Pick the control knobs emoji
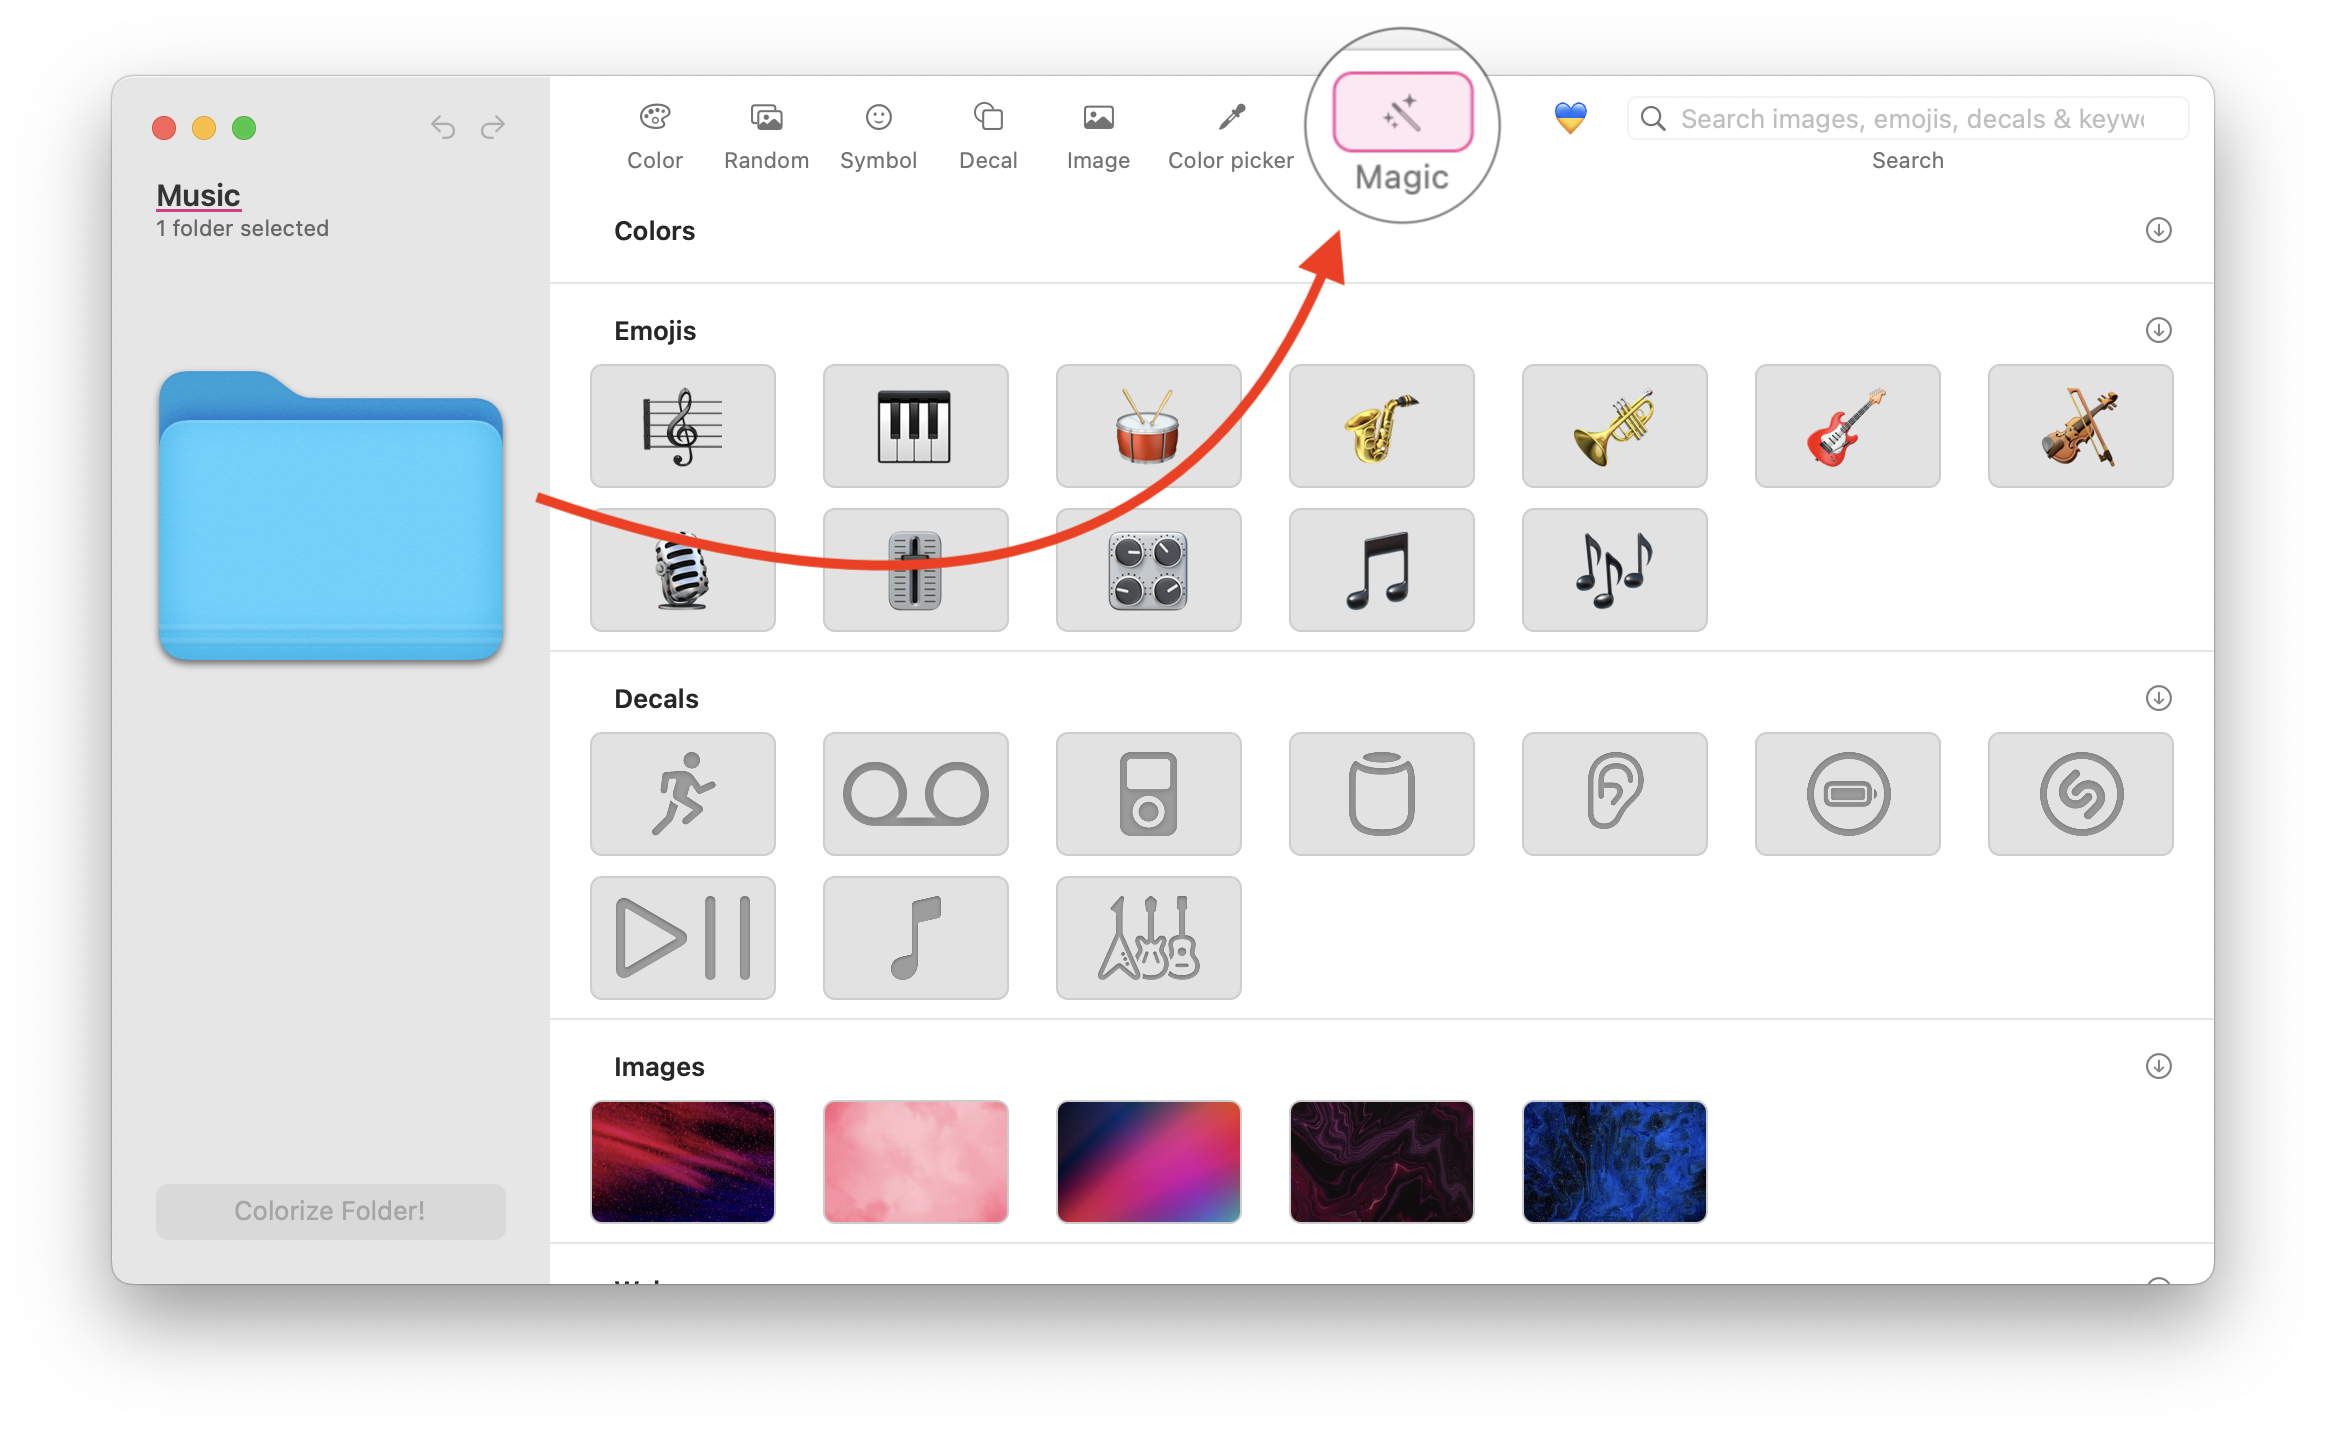Viewport: 2326px width, 1432px height. pyautogui.click(x=1148, y=570)
